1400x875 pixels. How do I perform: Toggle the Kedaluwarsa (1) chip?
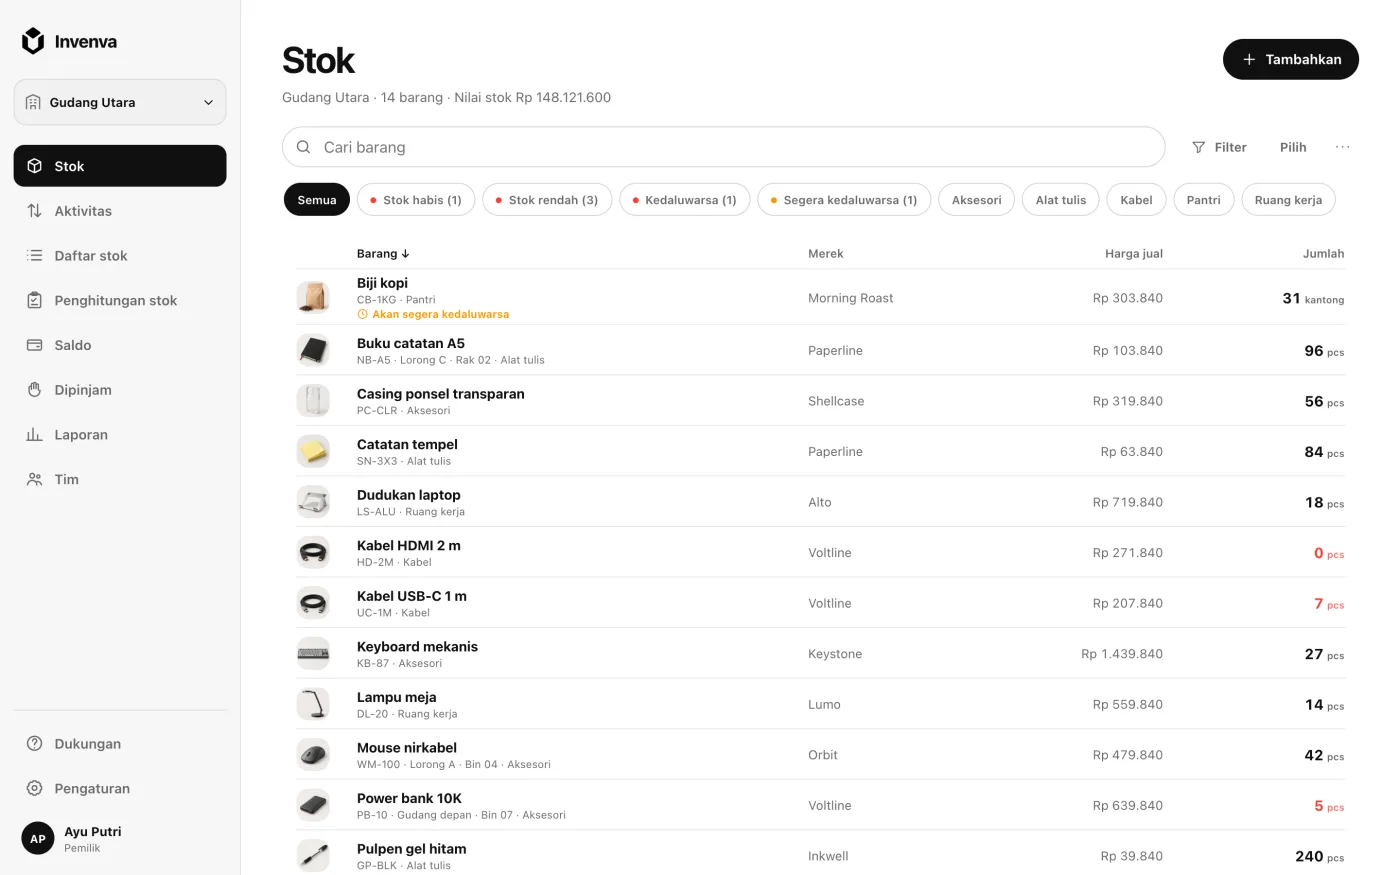(x=685, y=200)
